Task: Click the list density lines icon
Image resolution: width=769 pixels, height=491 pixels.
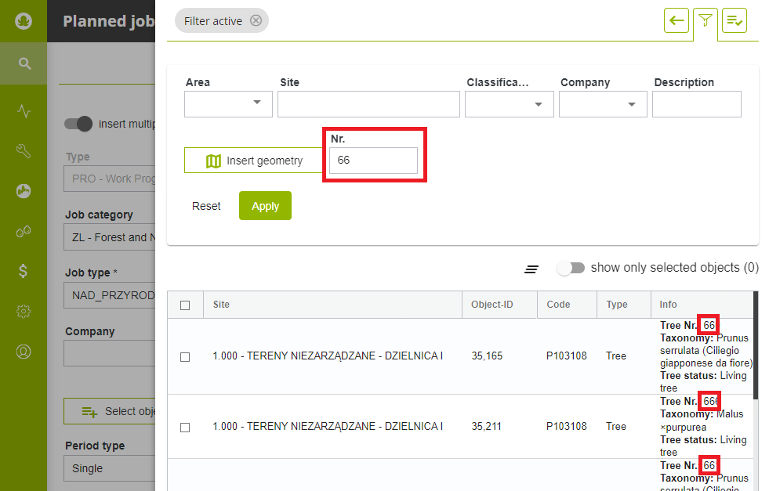Action: tap(532, 269)
